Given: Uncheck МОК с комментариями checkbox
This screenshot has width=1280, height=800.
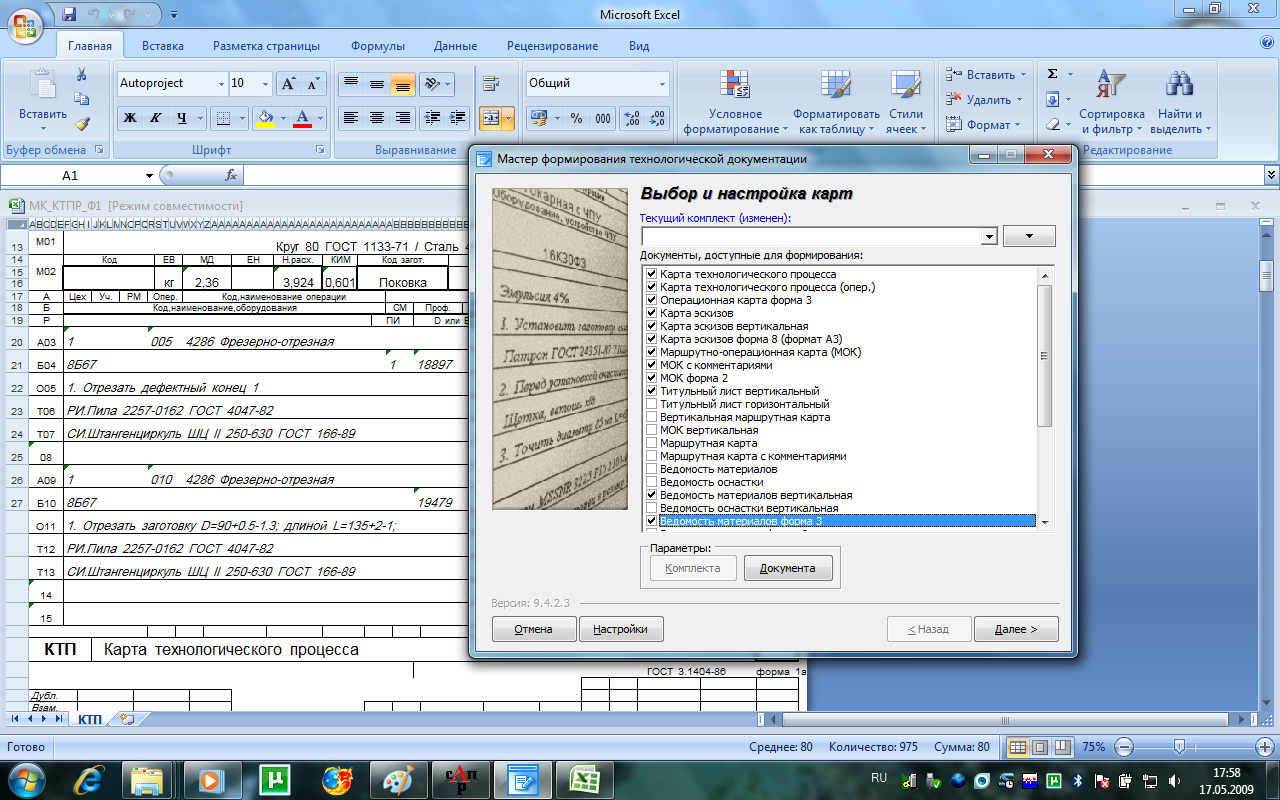Looking at the screenshot, I should tap(652, 365).
